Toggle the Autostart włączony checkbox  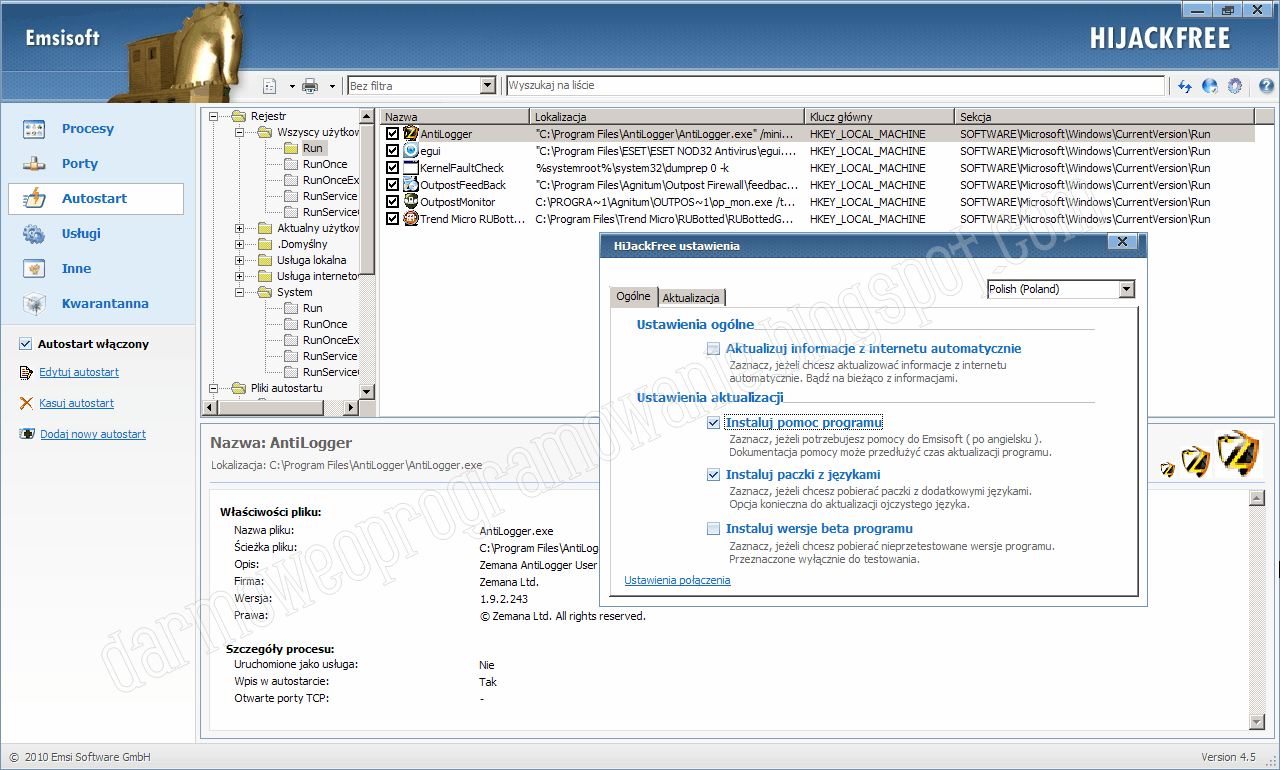(x=25, y=344)
